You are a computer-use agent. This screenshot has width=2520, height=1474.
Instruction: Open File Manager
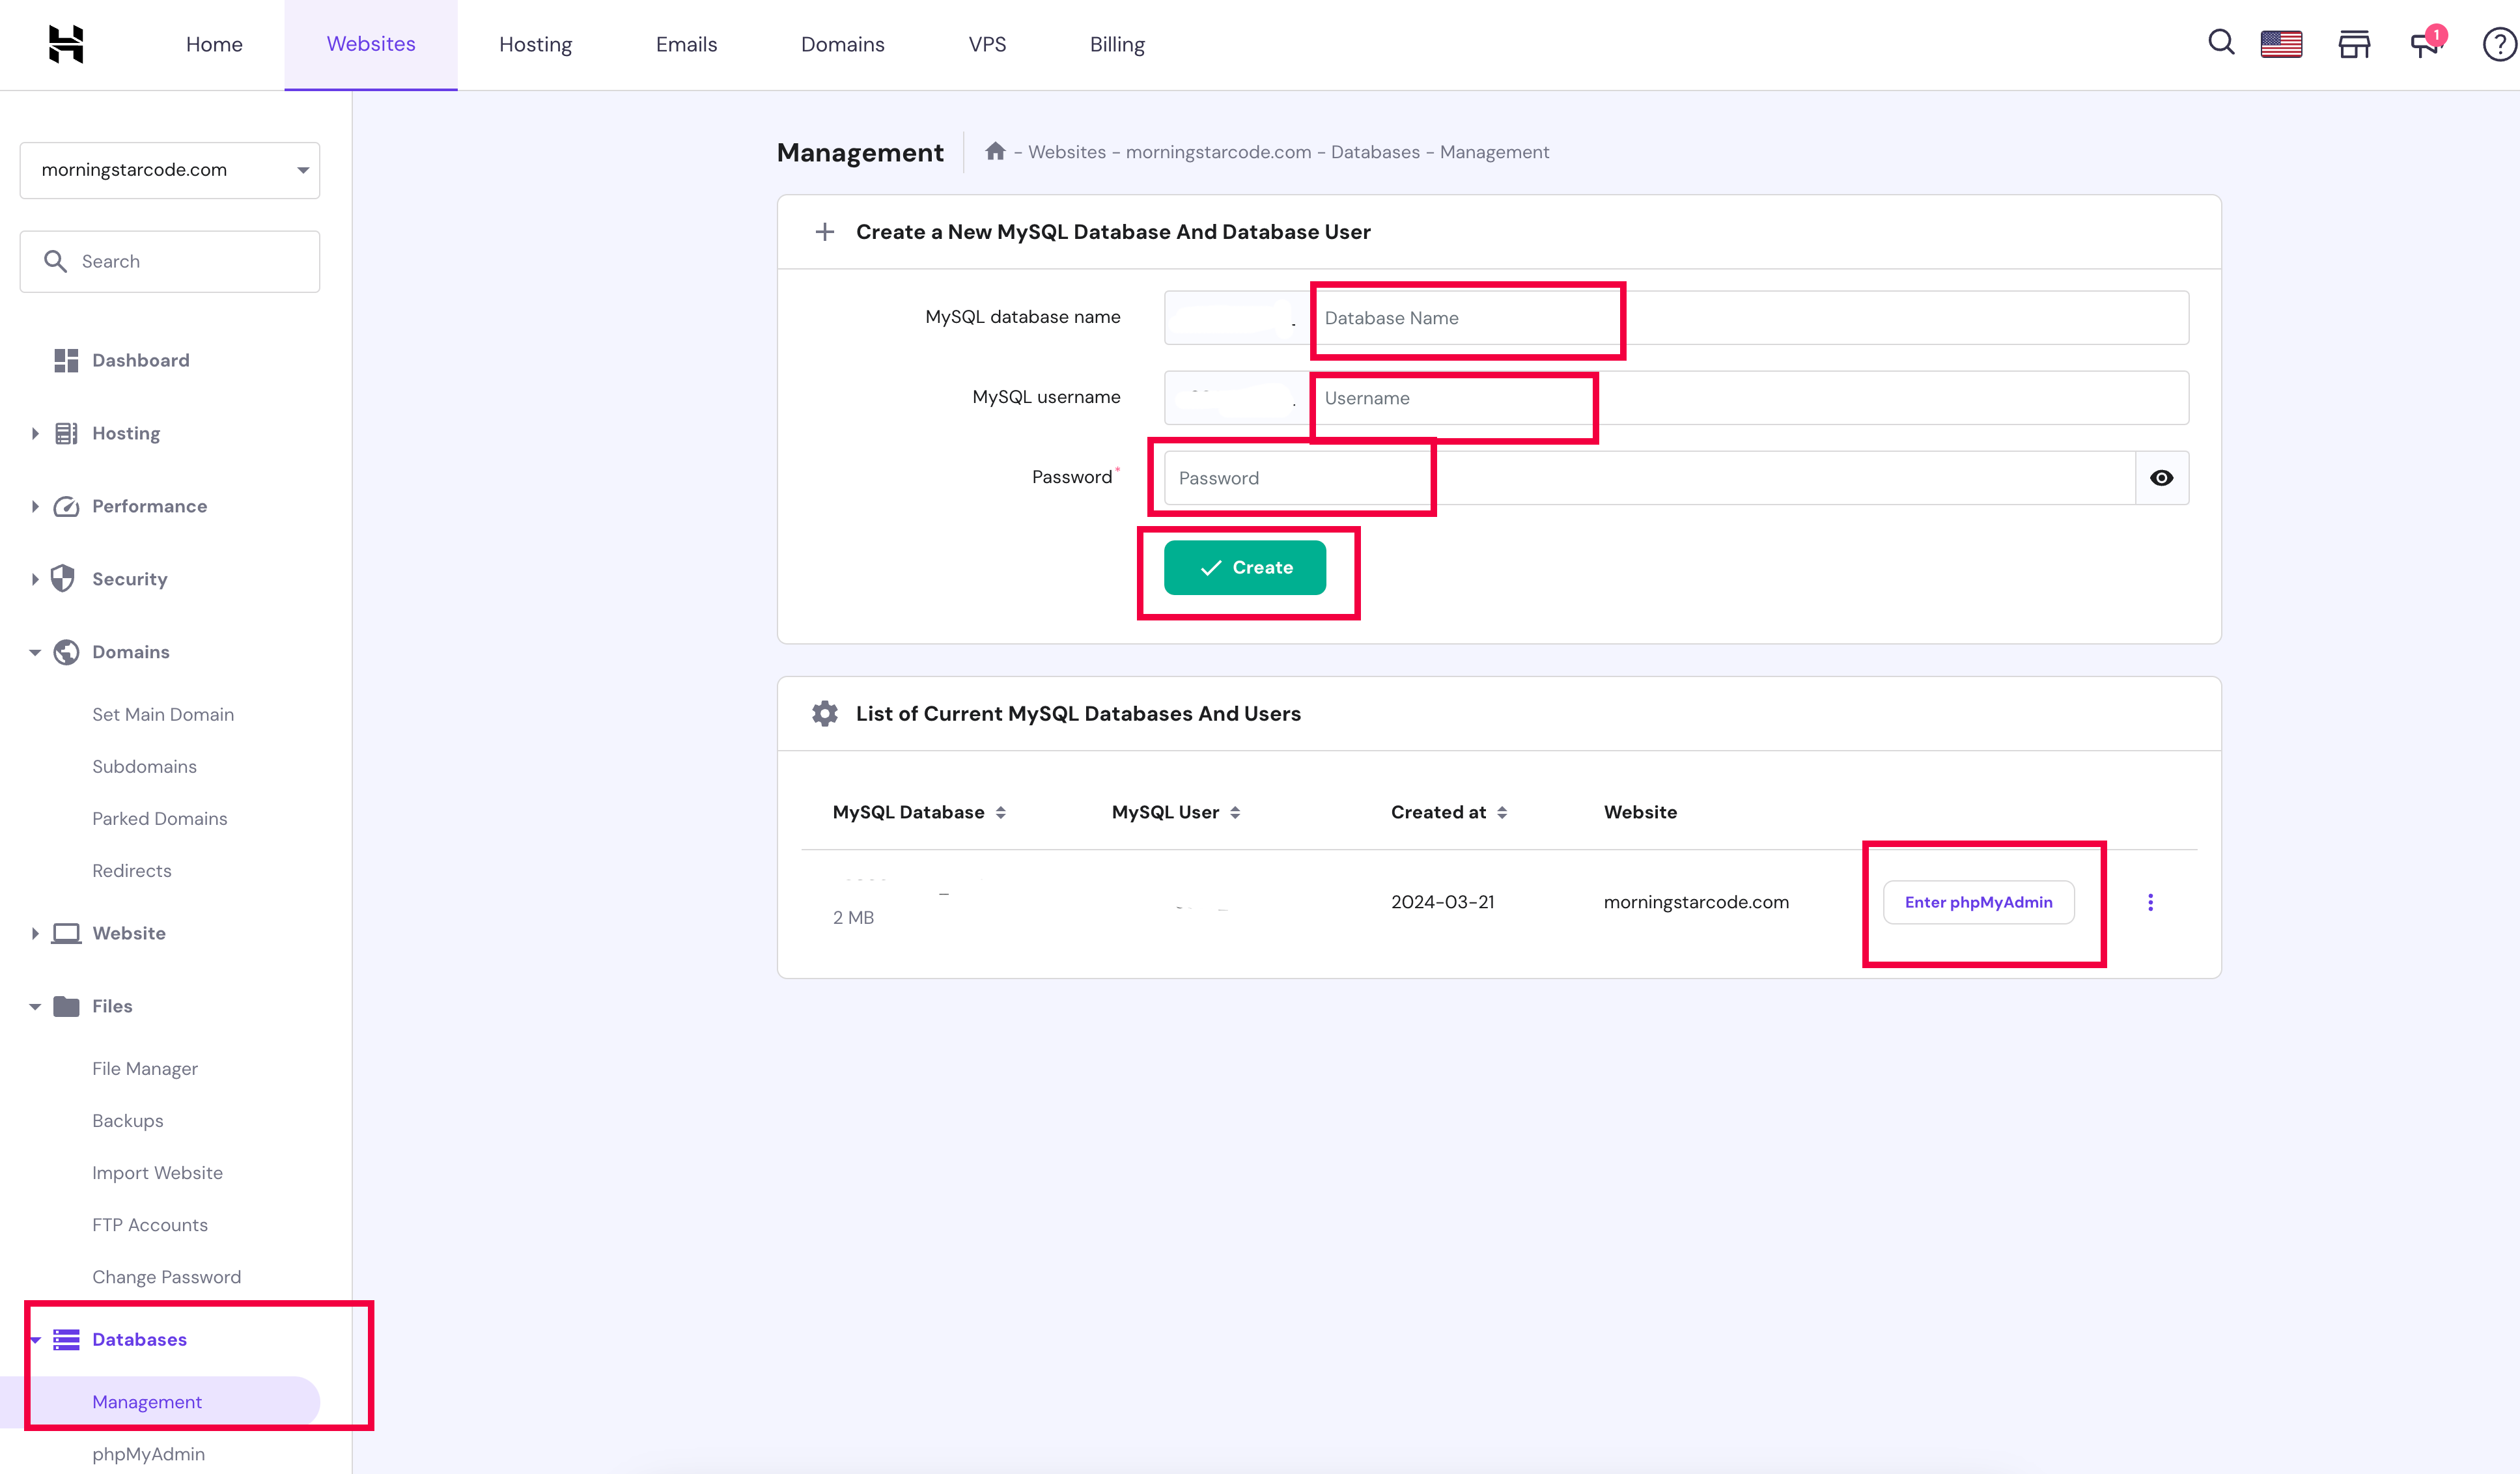(145, 1068)
